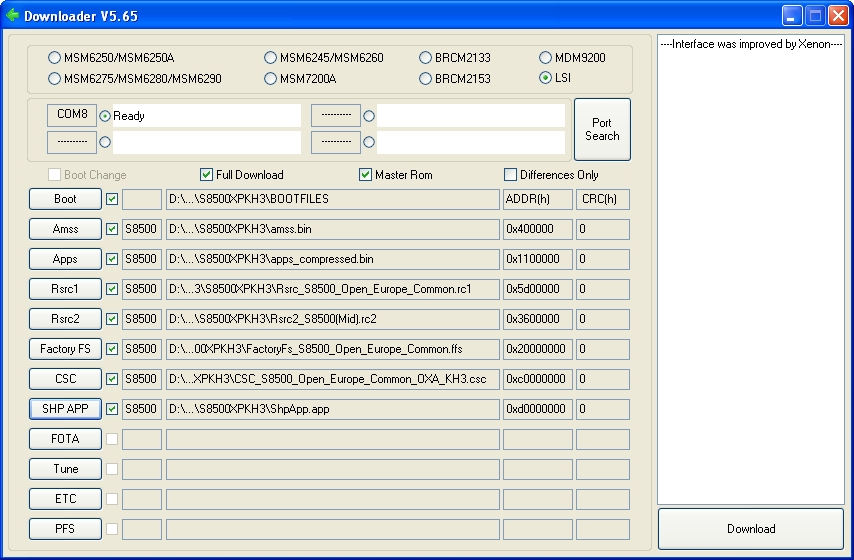Click the apps_compressed.bin path field
854x560 pixels.
333,259
